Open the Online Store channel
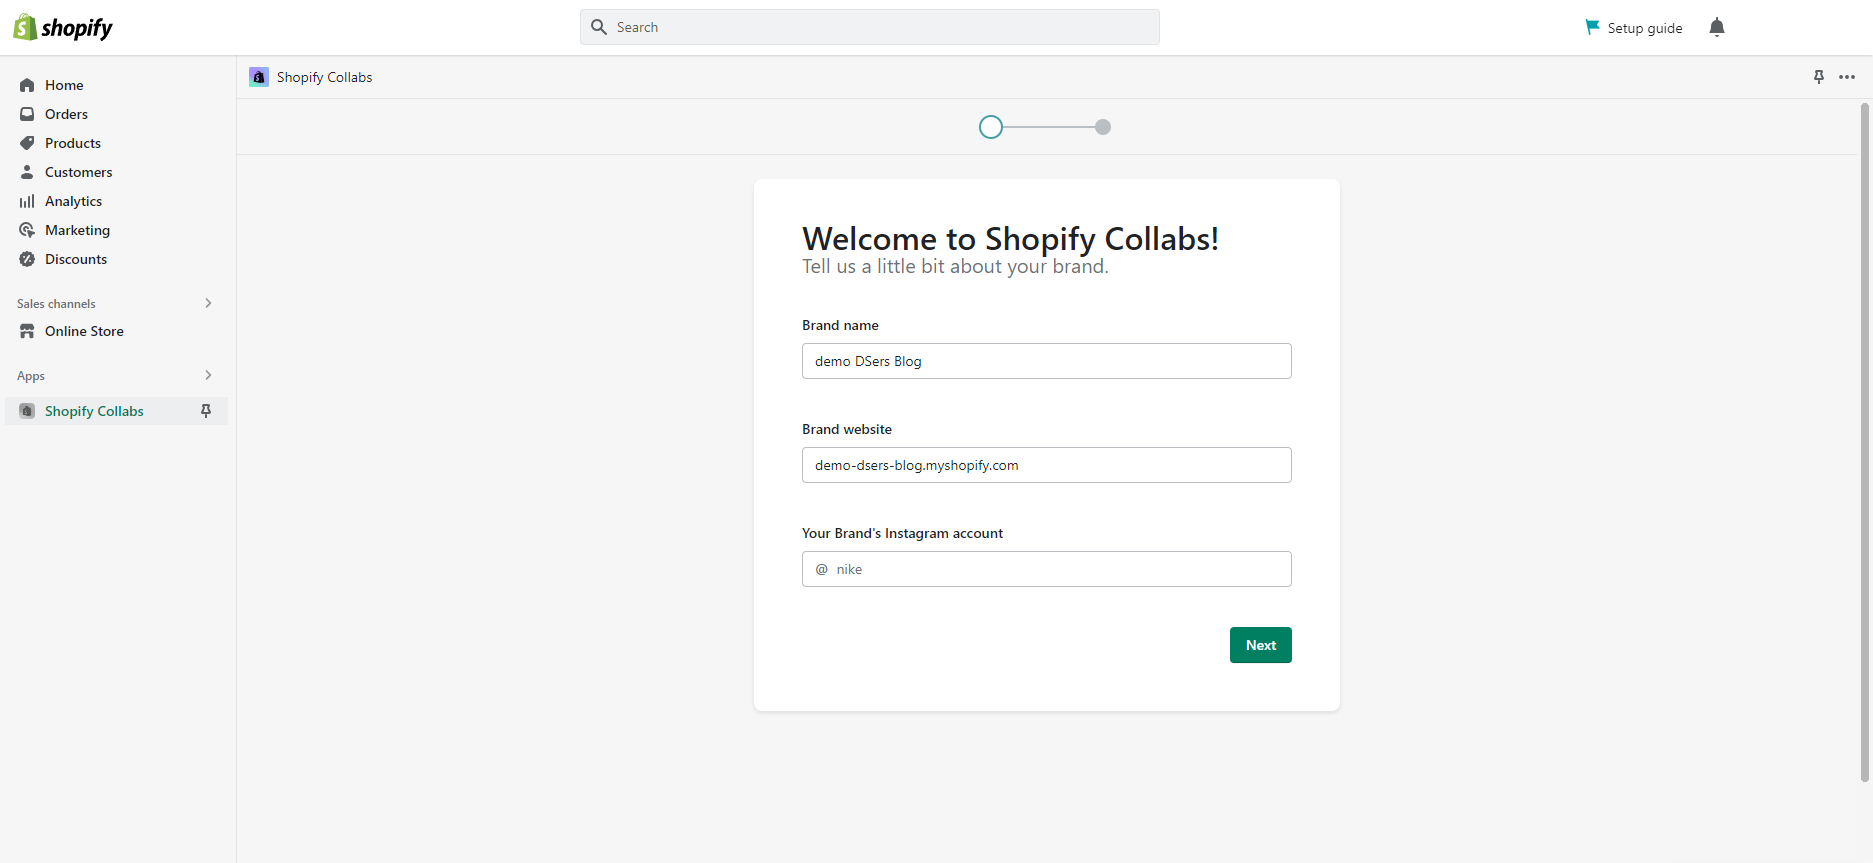This screenshot has width=1873, height=863. point(84,331)
